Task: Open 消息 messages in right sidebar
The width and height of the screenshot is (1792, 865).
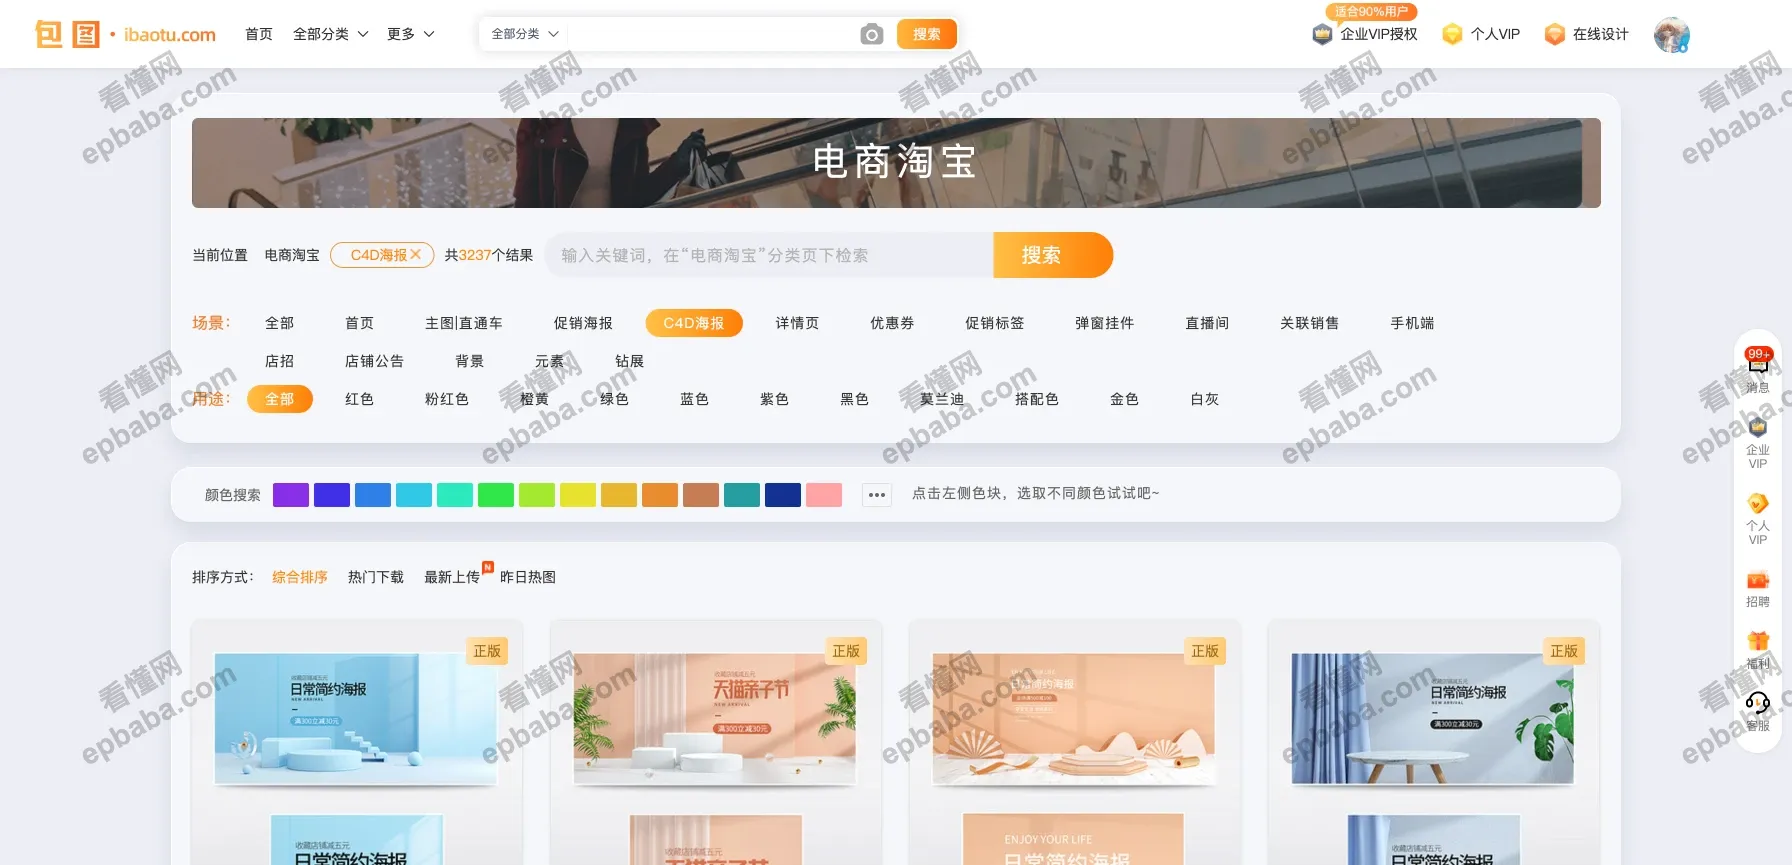Action: (x=1758, y=370)
